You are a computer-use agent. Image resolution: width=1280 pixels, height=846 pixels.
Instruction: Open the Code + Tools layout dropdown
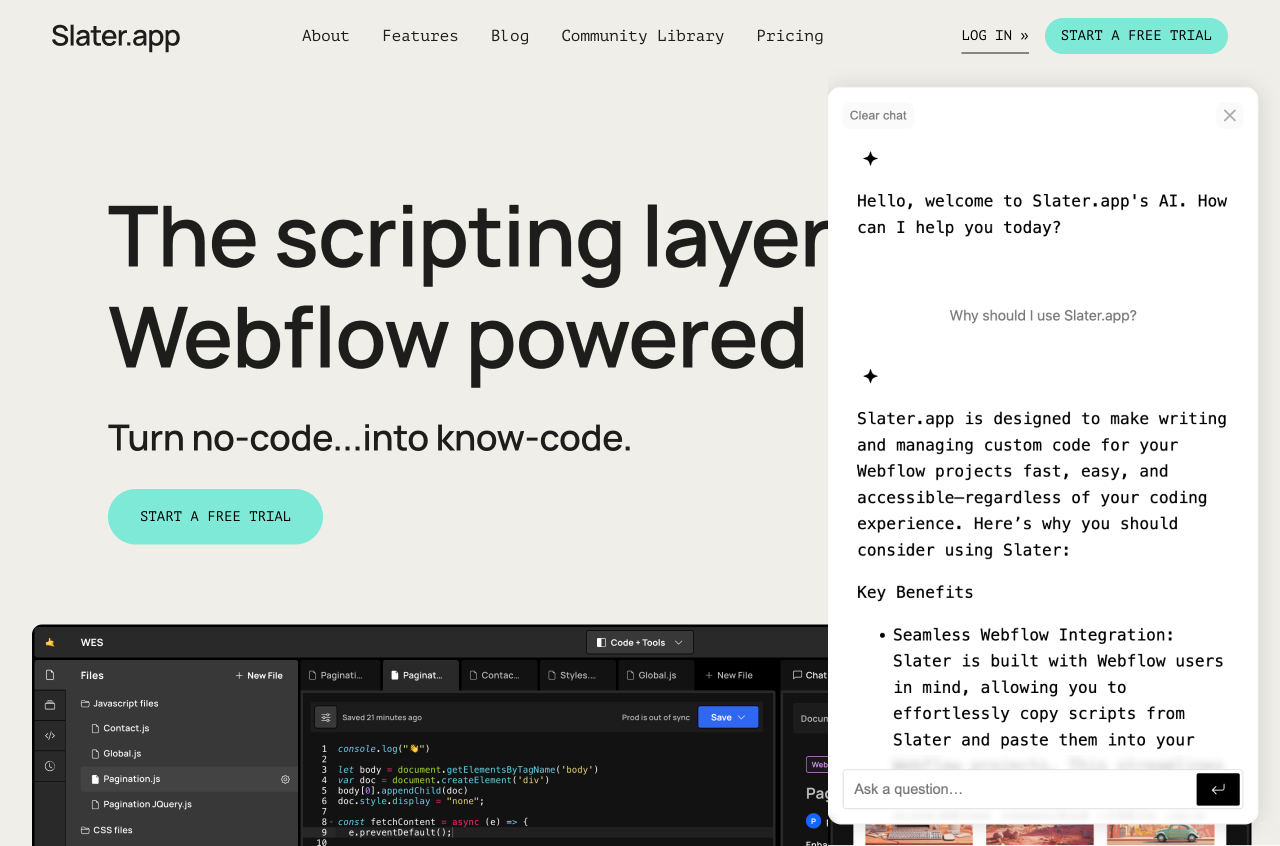[x=640, y=642]
